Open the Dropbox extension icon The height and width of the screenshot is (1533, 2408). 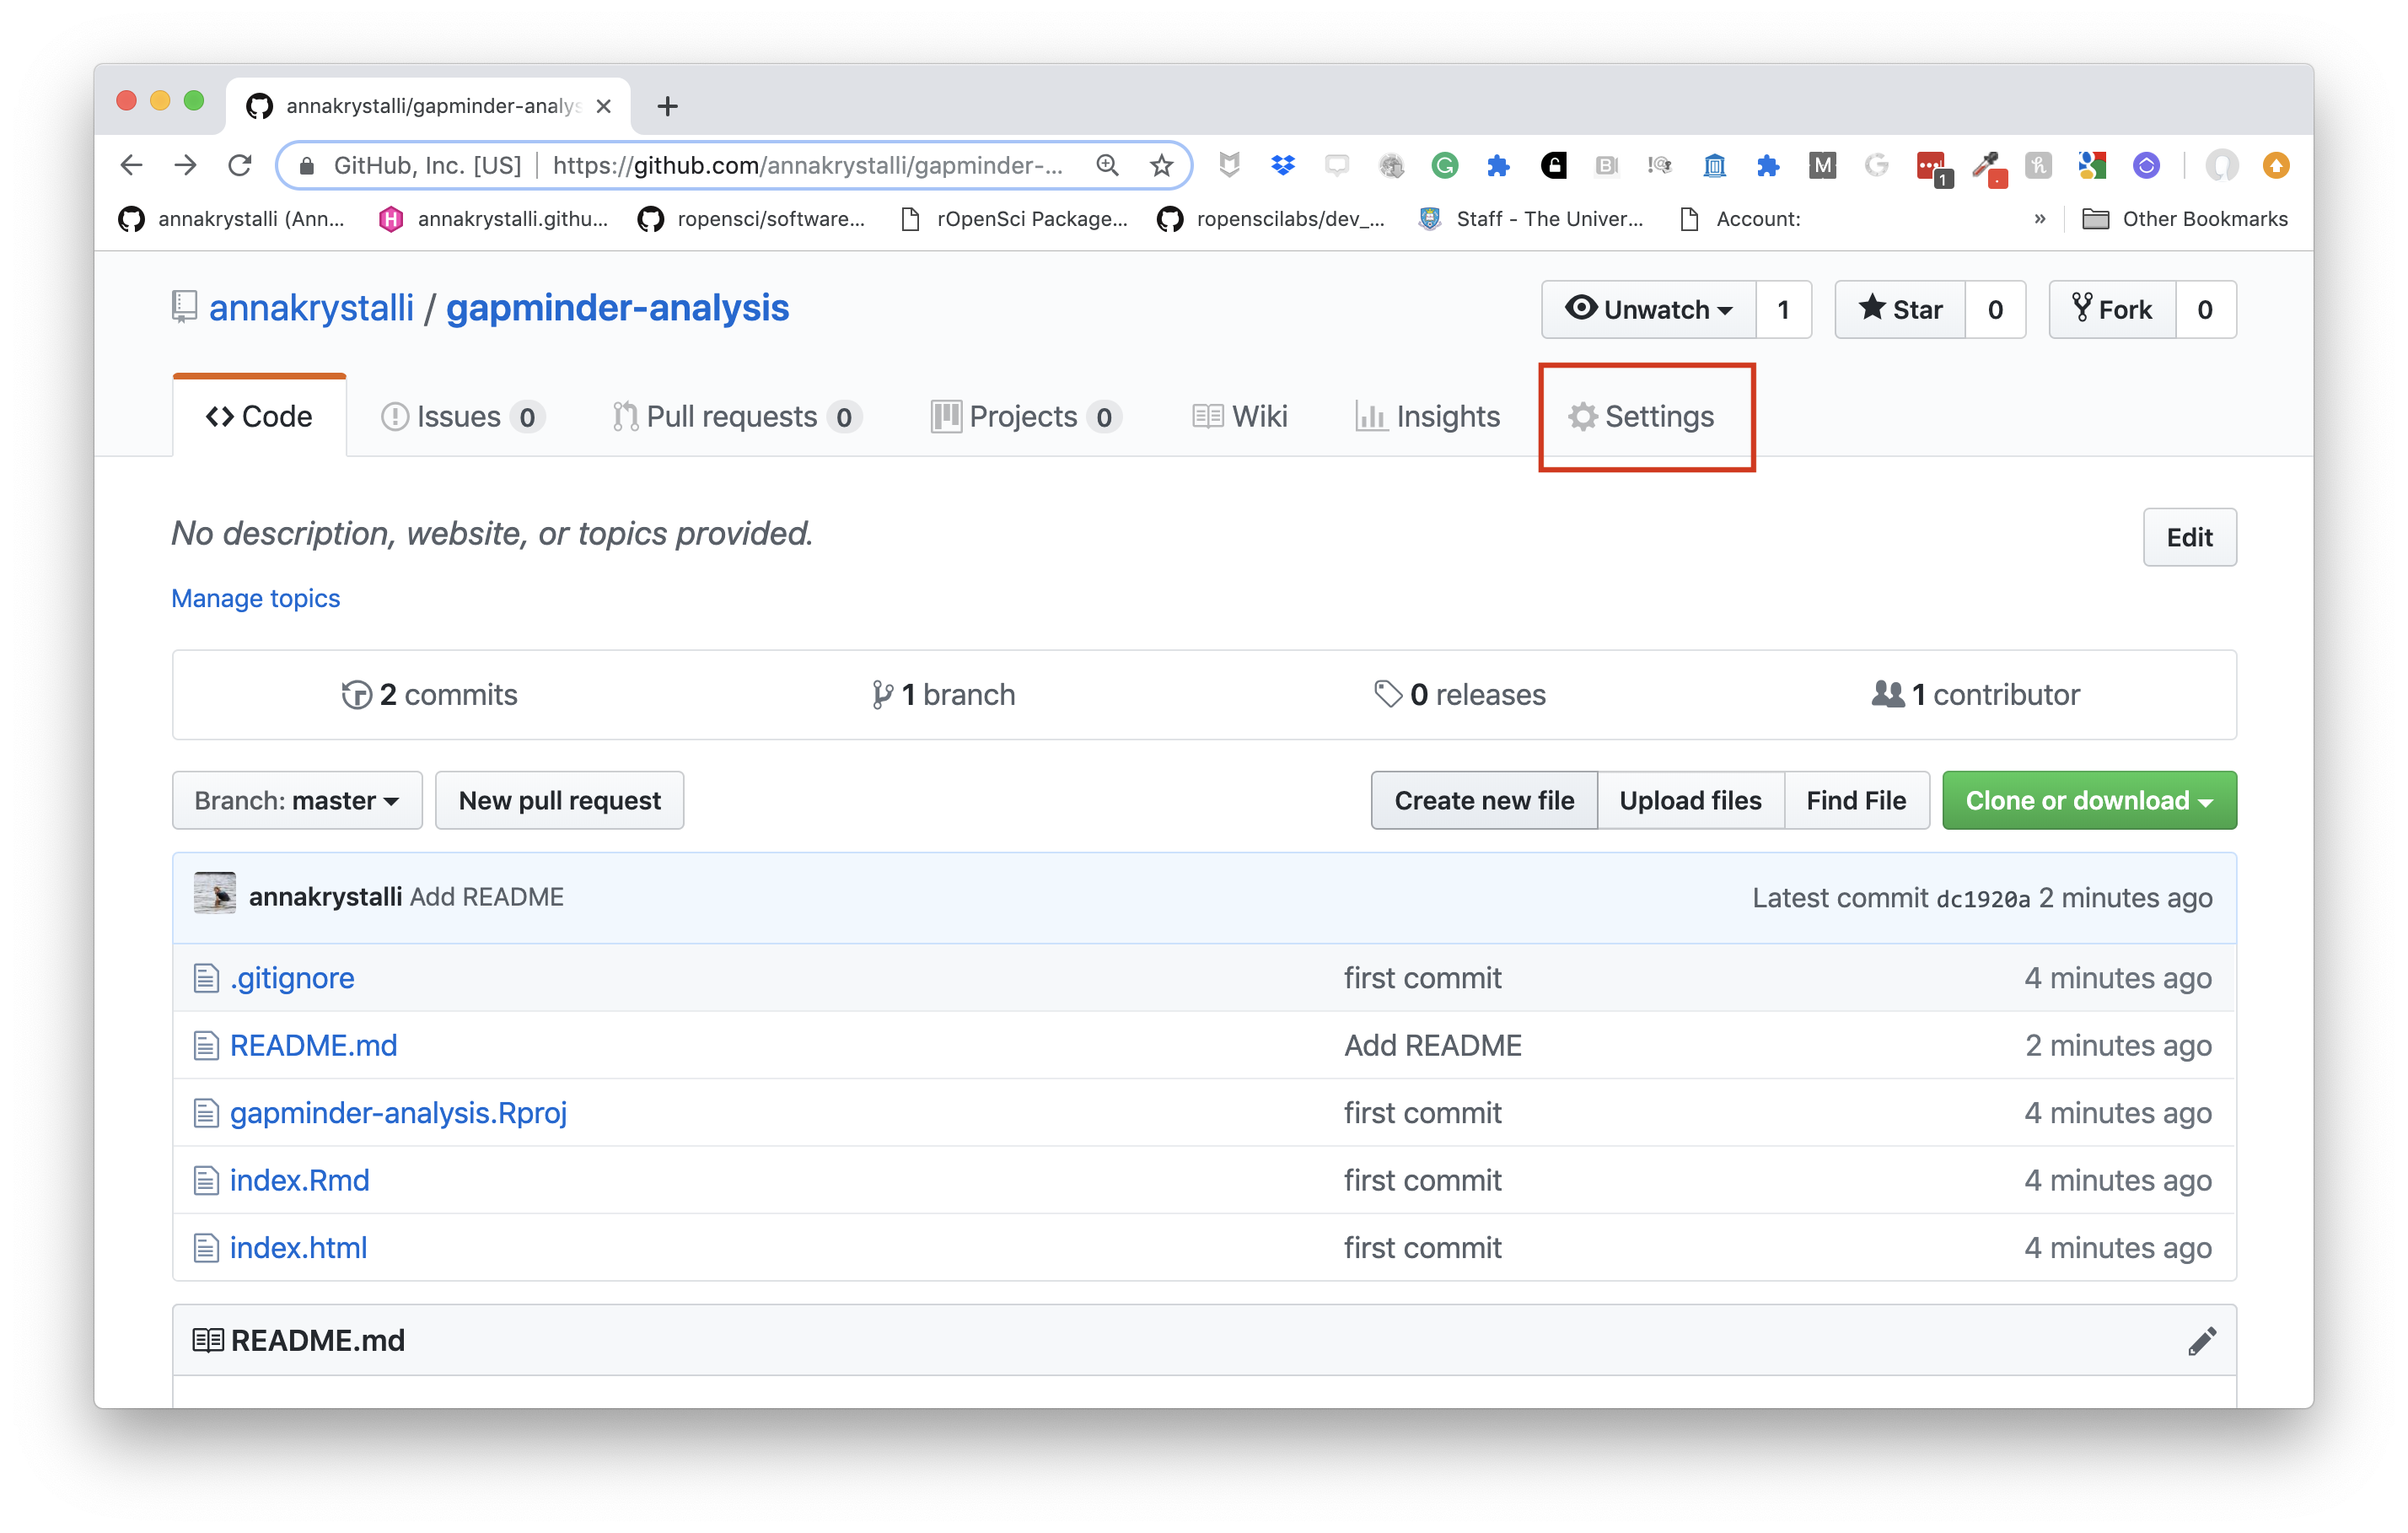pyautogui.click(x=1283, y=165)
